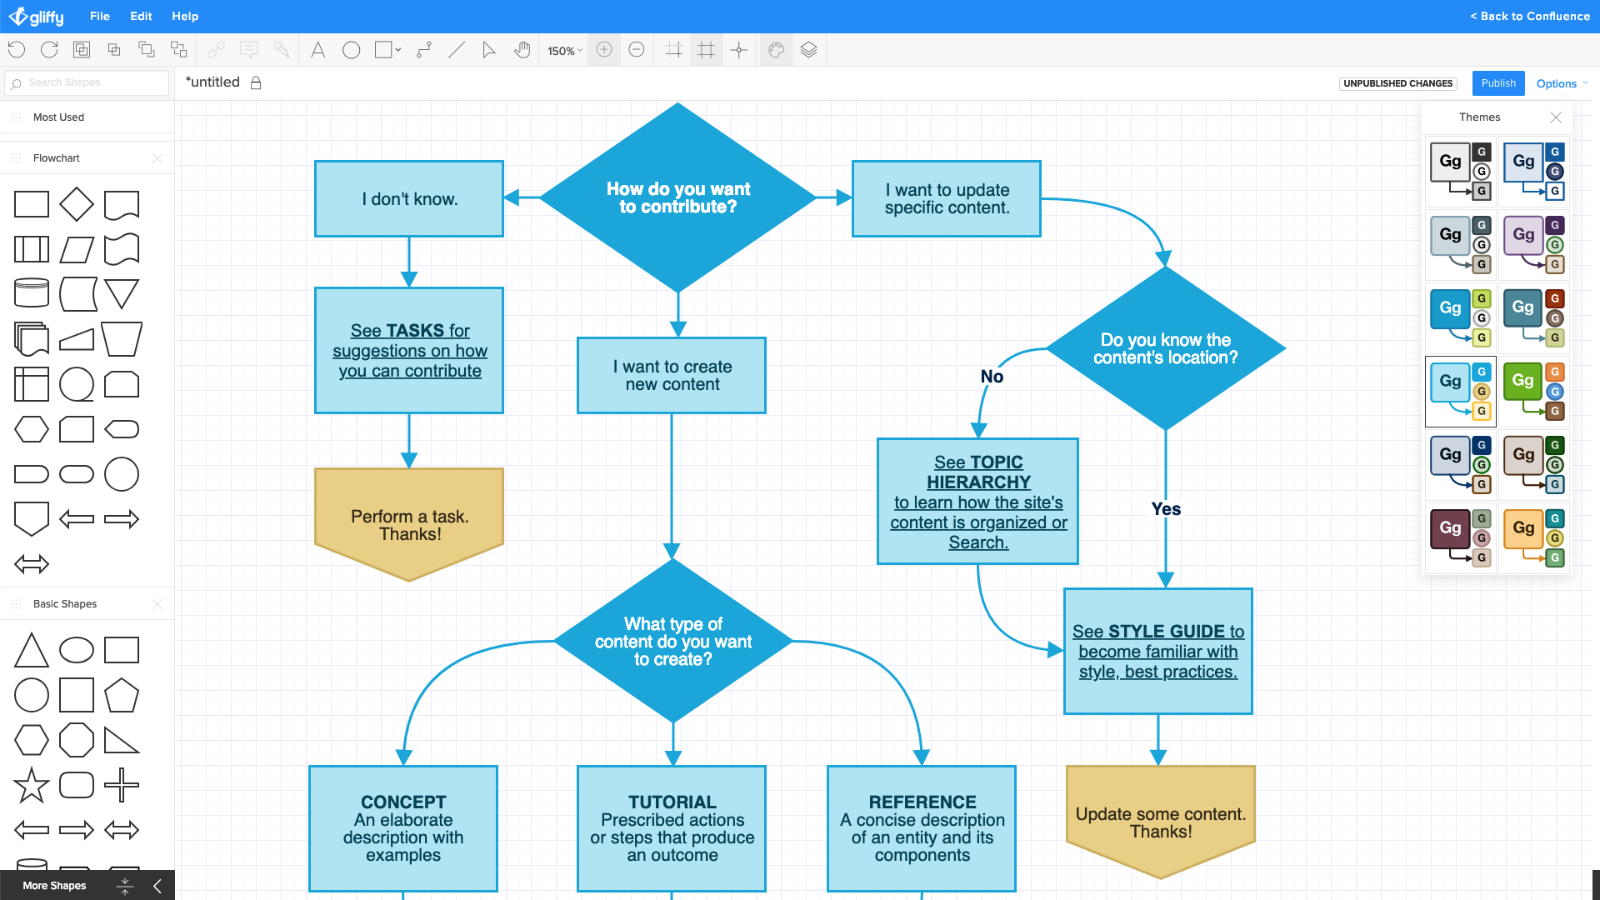This screenshot has height=900, width=1600.
Task: Toggle the Layers panel
Action: tap(809, 50)
